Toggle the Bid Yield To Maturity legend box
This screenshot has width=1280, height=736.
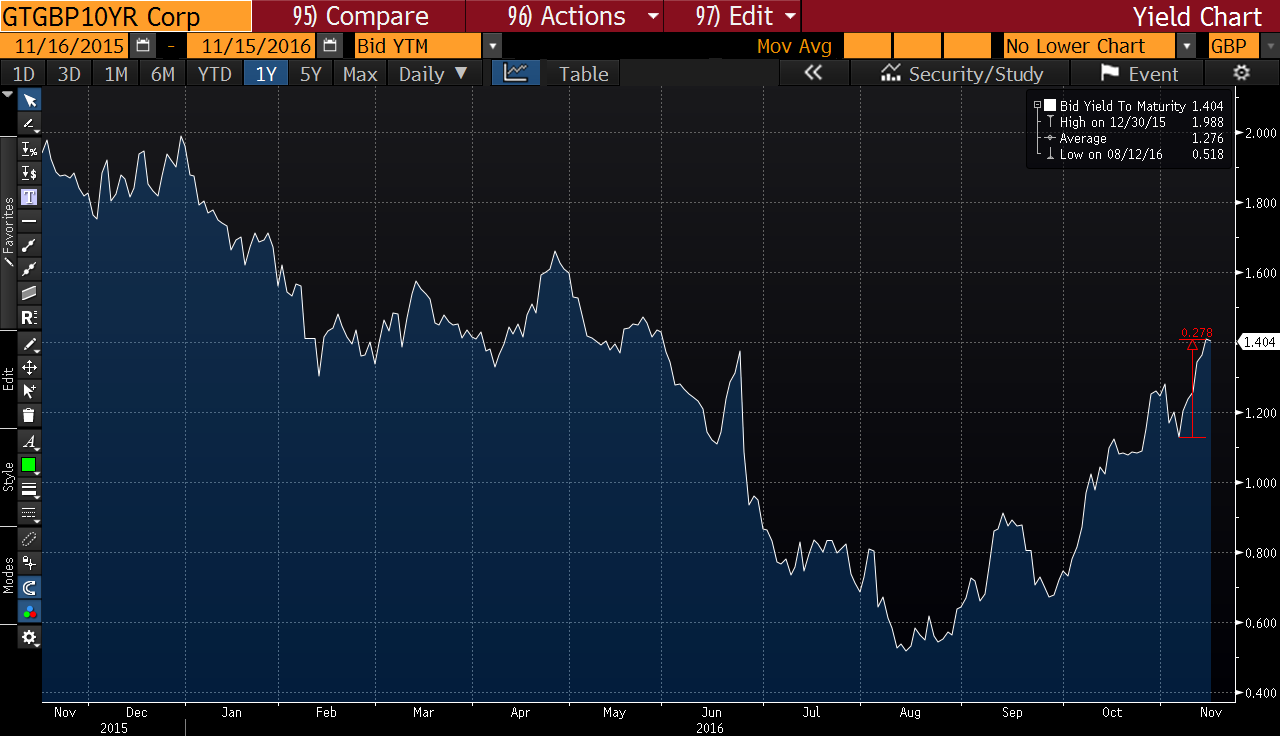point(1050,106)
